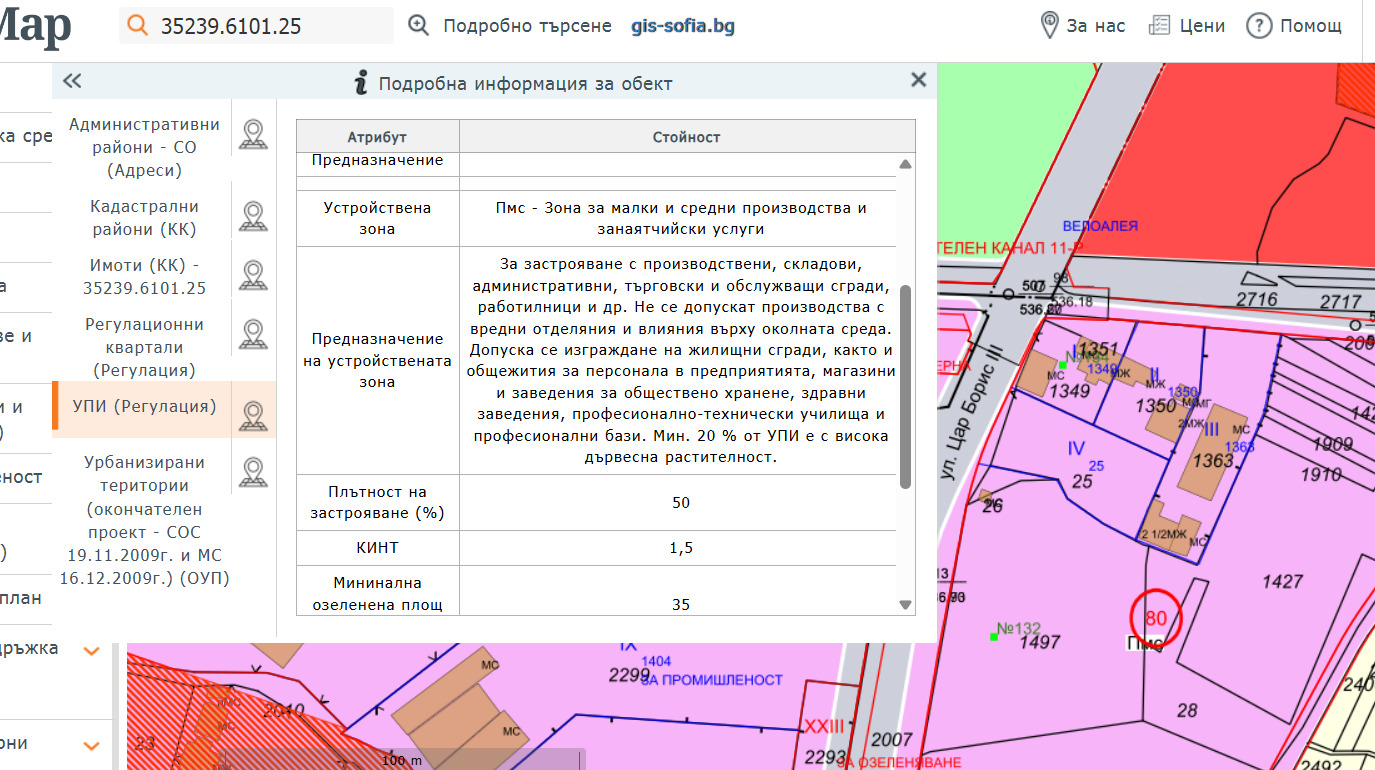Collapse info panel with double chevron

pos(71,82)
